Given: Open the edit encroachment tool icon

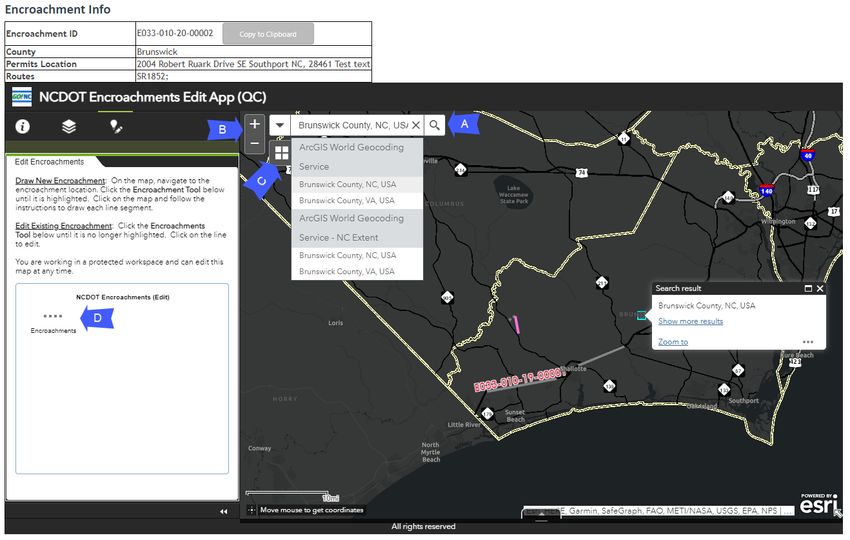Looking at the screenshot, I should coord(115,126).
